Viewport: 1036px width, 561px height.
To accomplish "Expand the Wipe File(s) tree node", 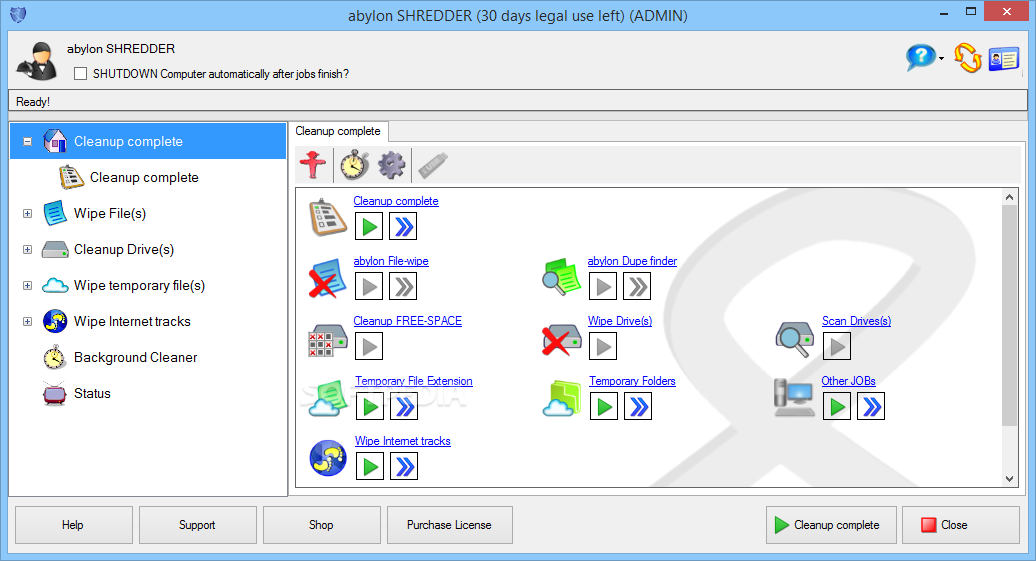I will [x=27, y=213].
